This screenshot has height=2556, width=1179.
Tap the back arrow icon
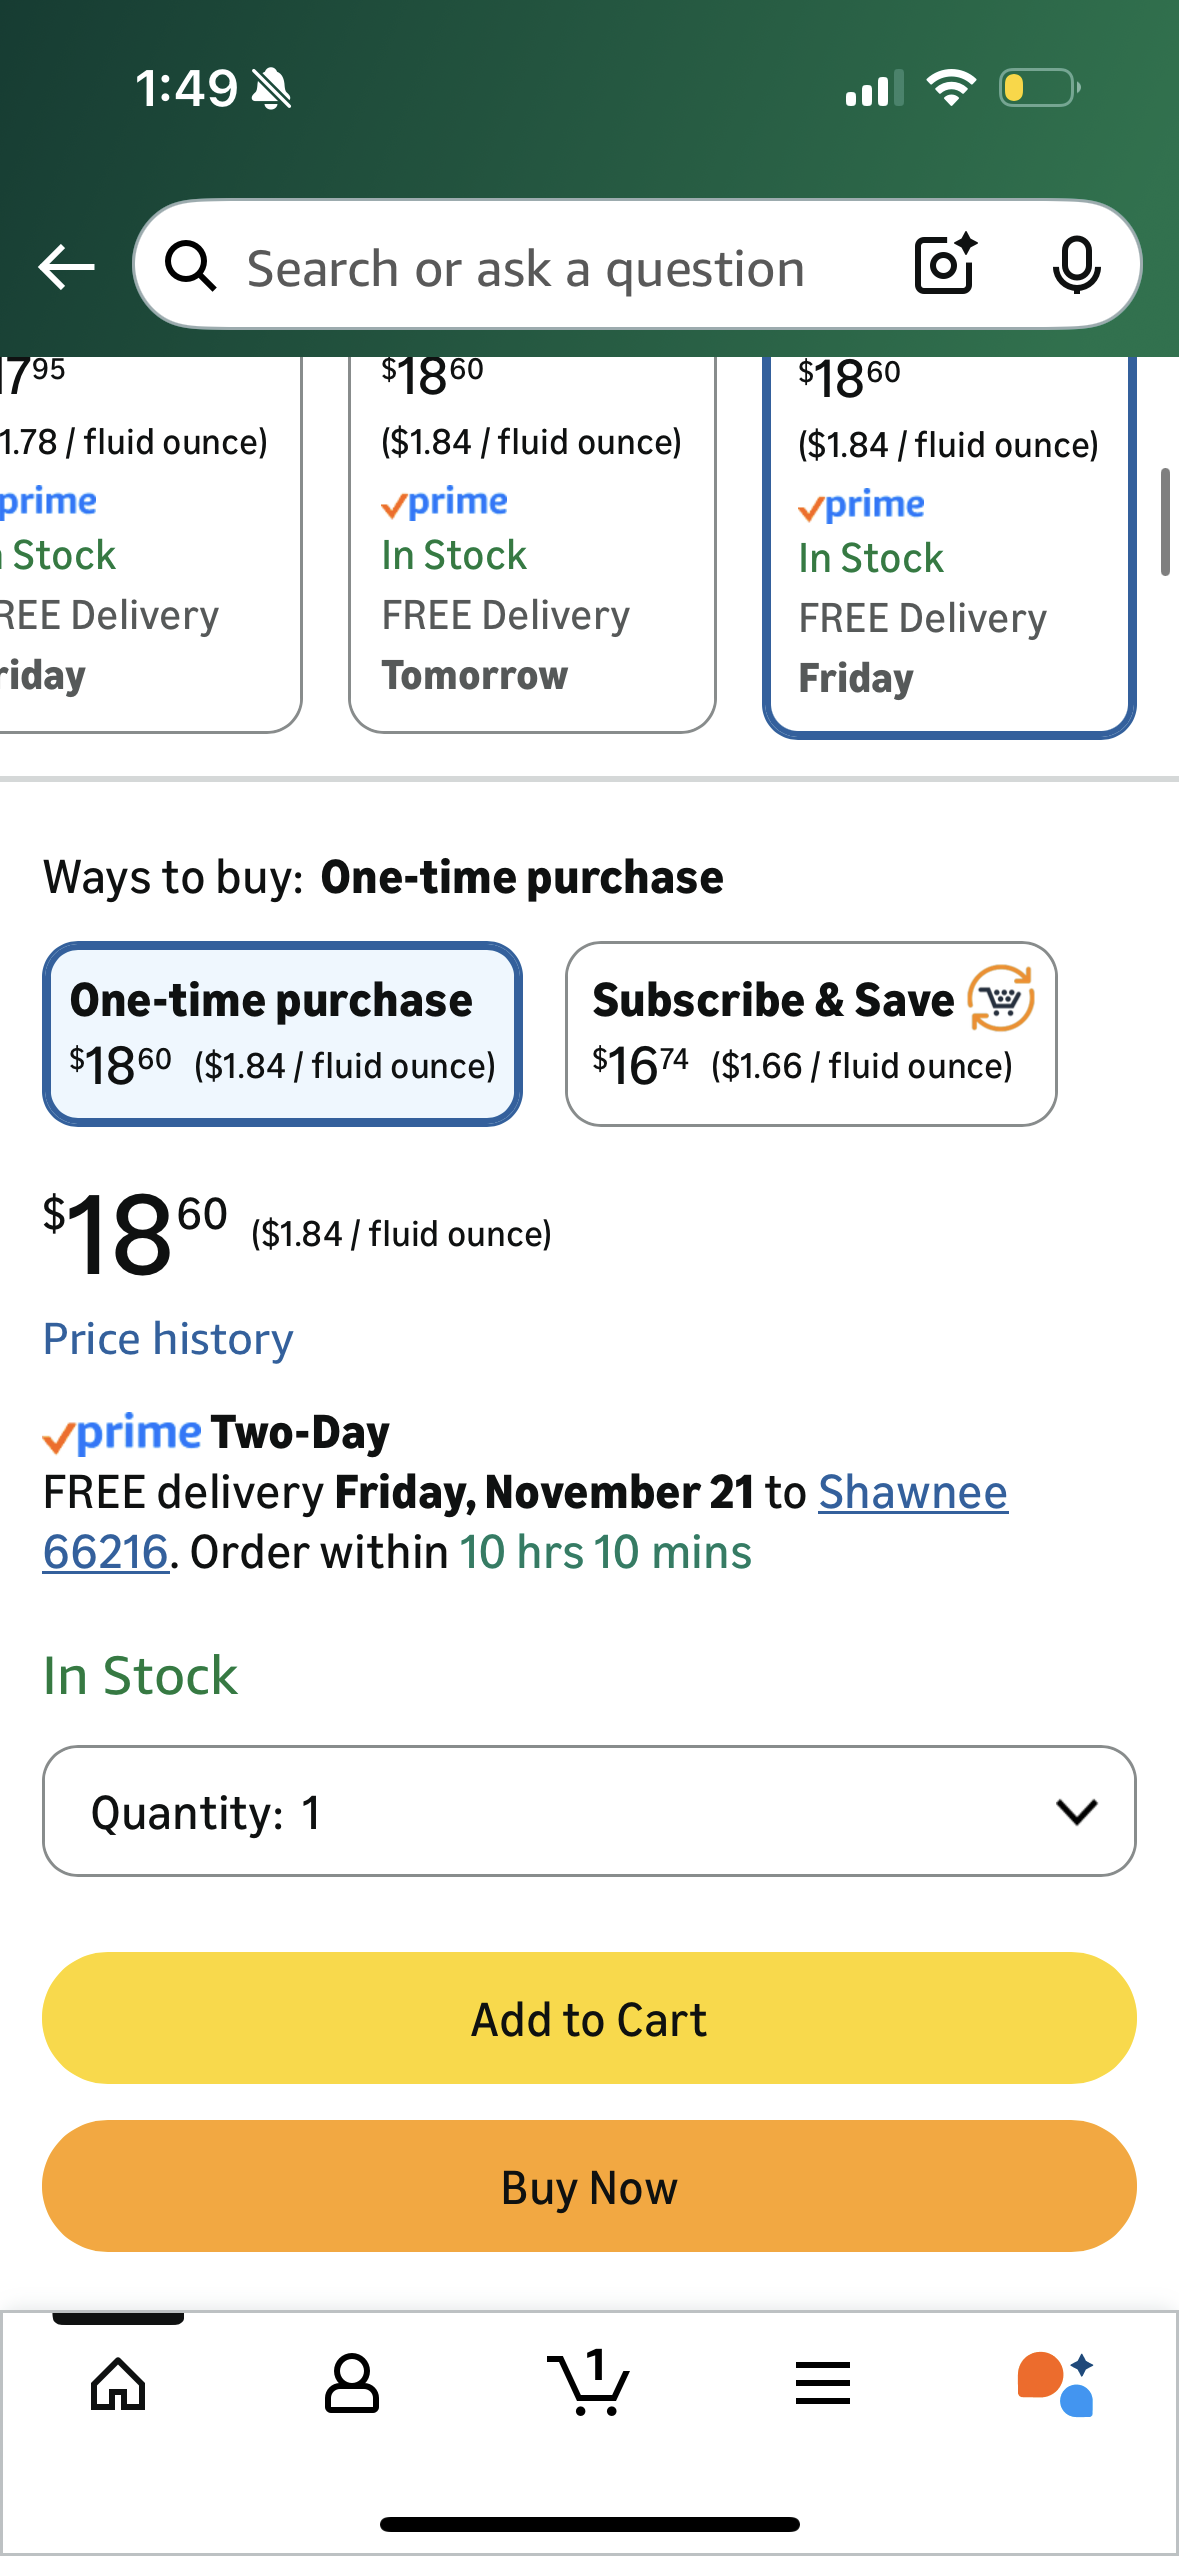click(x=66, y=267)
